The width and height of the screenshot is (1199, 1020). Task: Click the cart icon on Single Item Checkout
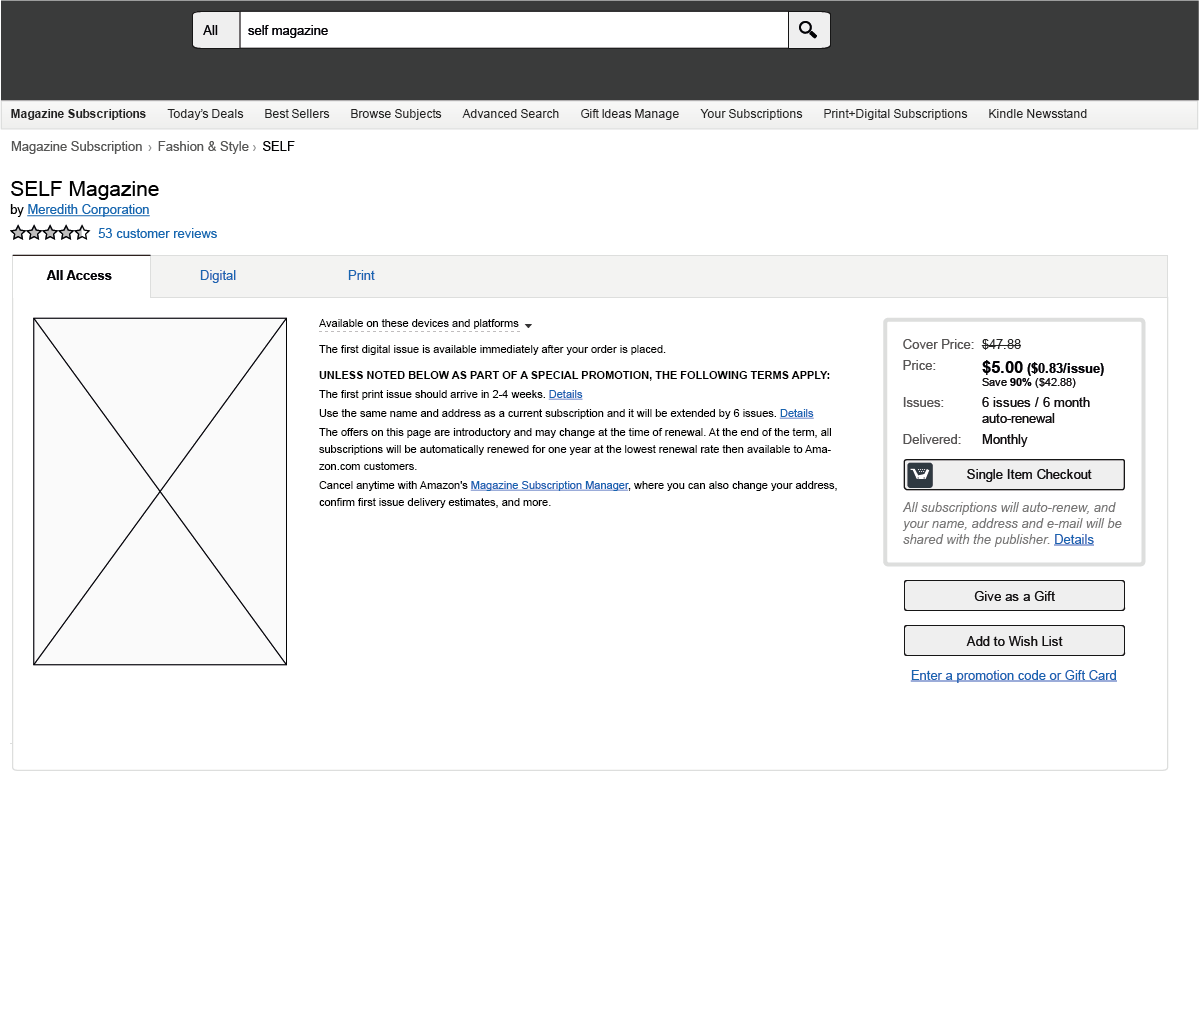pos(920,475)
